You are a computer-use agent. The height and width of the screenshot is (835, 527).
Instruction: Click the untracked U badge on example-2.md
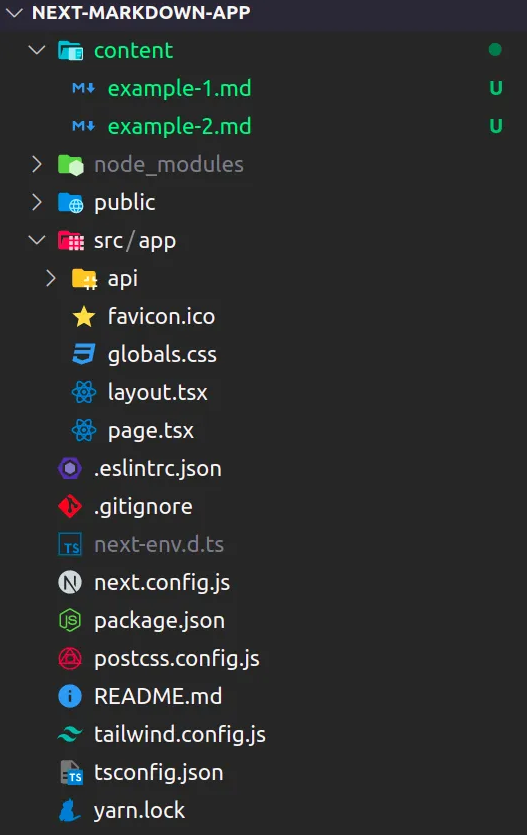point(496,126)
